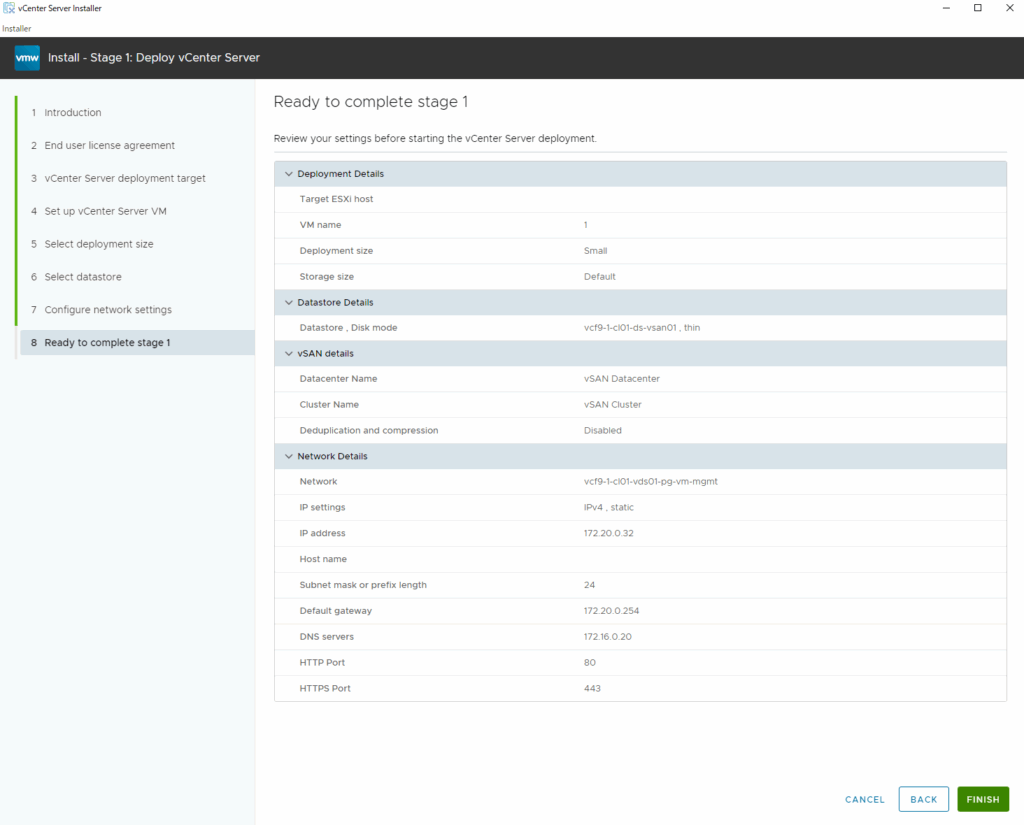Screen dimensions: 1024x825
Task: Go to step 1 Introduction
Action: (72, 113)
